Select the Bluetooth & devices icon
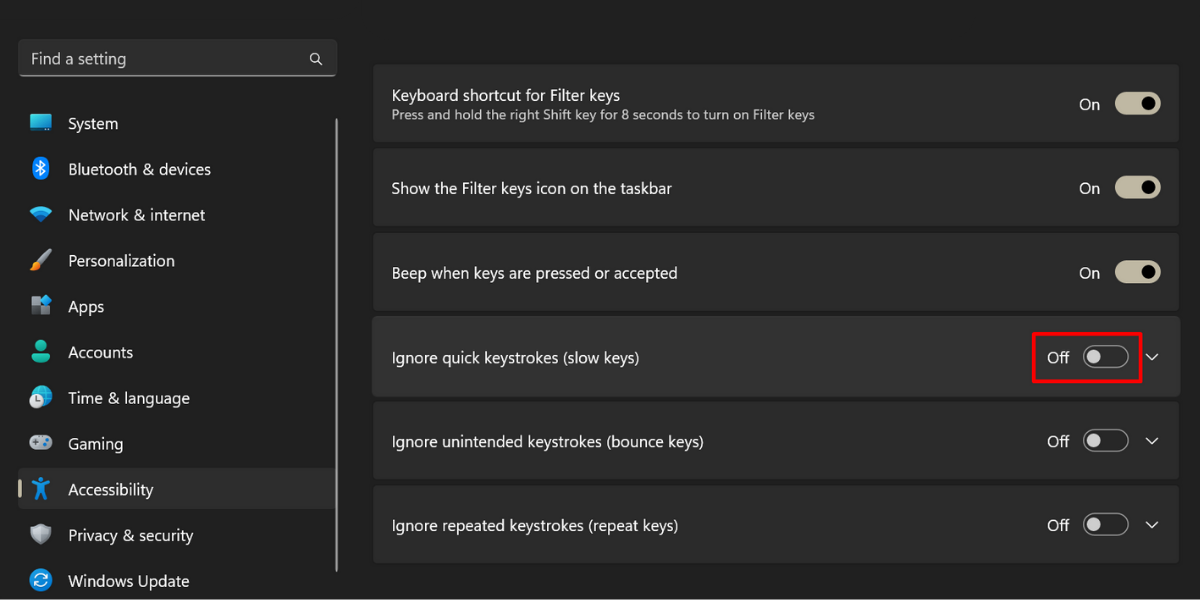 coord(42,169)
